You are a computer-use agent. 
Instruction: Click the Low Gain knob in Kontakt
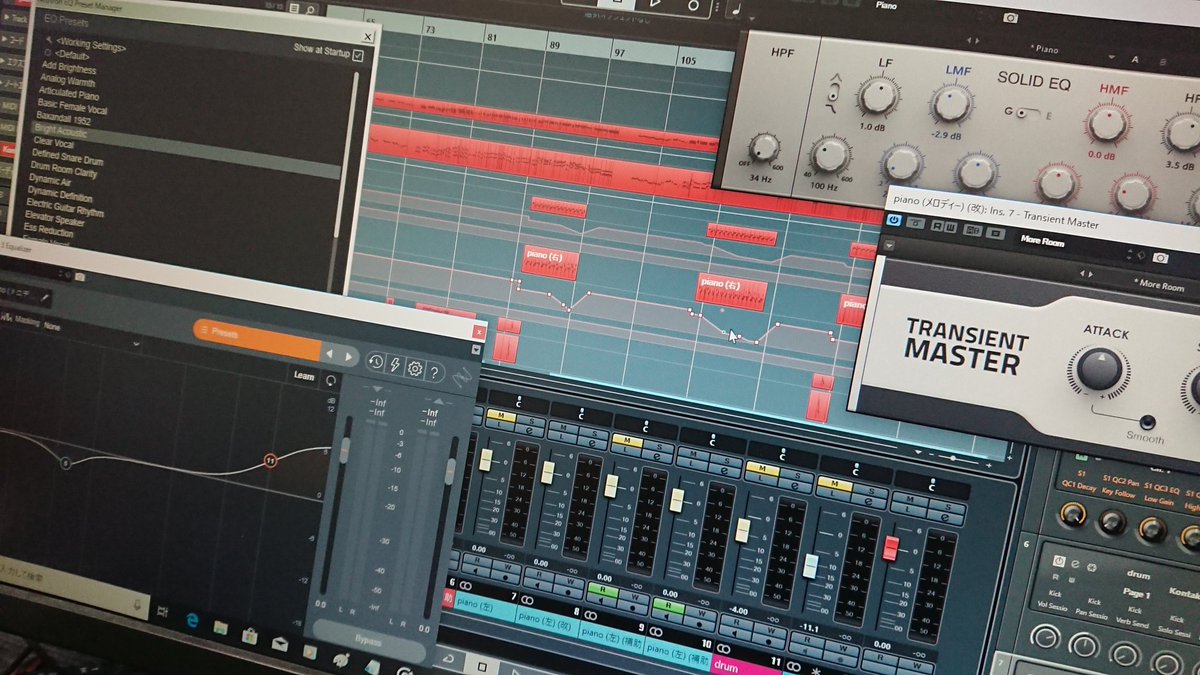point(1152,528)
